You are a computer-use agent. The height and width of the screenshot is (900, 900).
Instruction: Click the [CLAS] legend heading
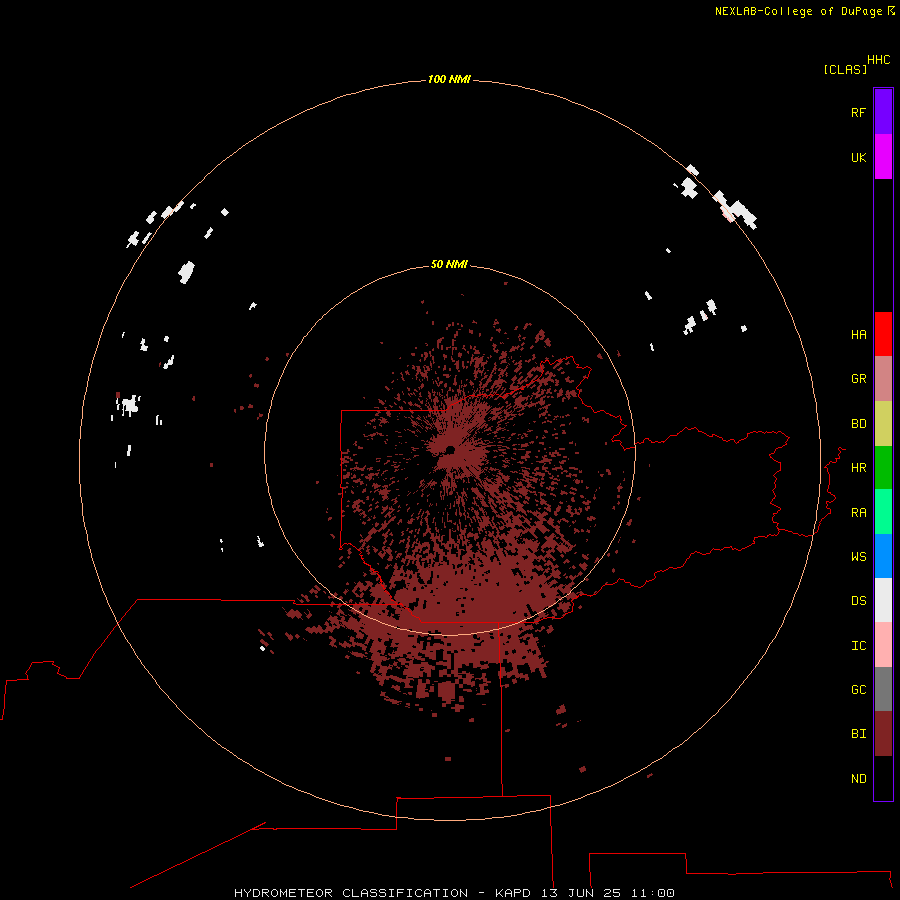(x=845, y=70)
